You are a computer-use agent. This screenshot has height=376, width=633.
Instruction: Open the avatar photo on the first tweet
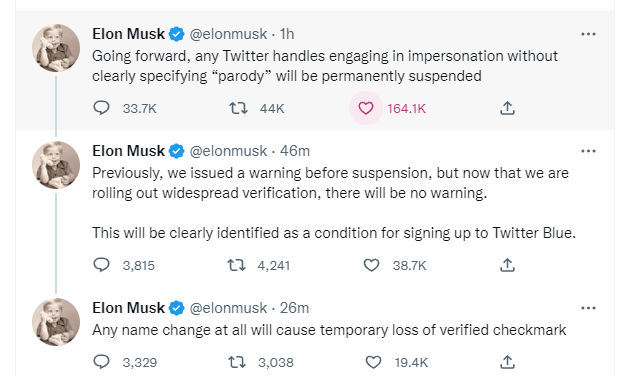click(56, 48)
